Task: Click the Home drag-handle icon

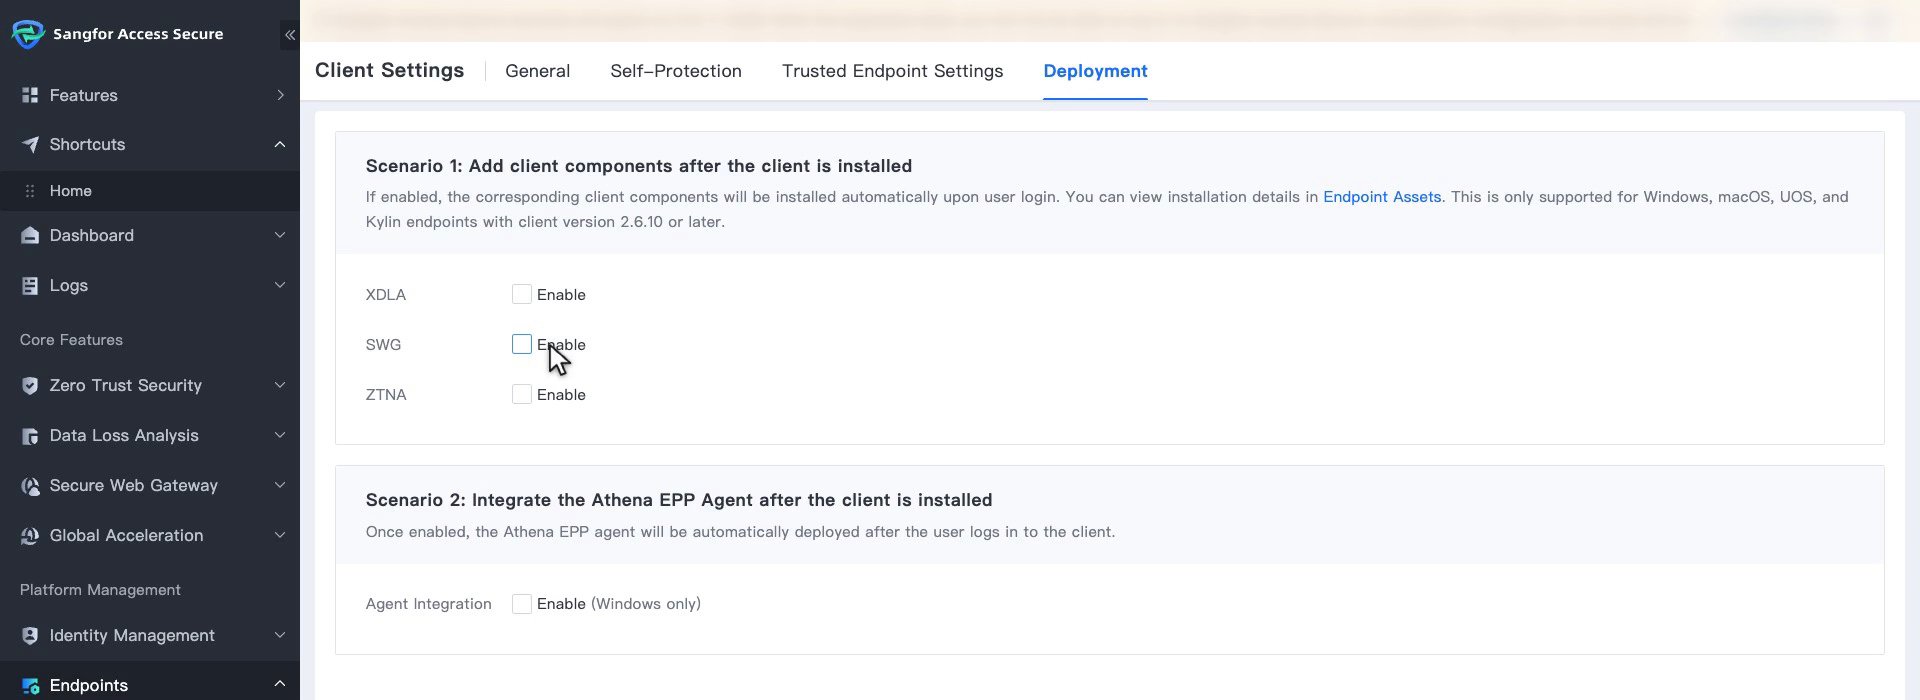Action: pyautogui.click(x=30, y=191)
